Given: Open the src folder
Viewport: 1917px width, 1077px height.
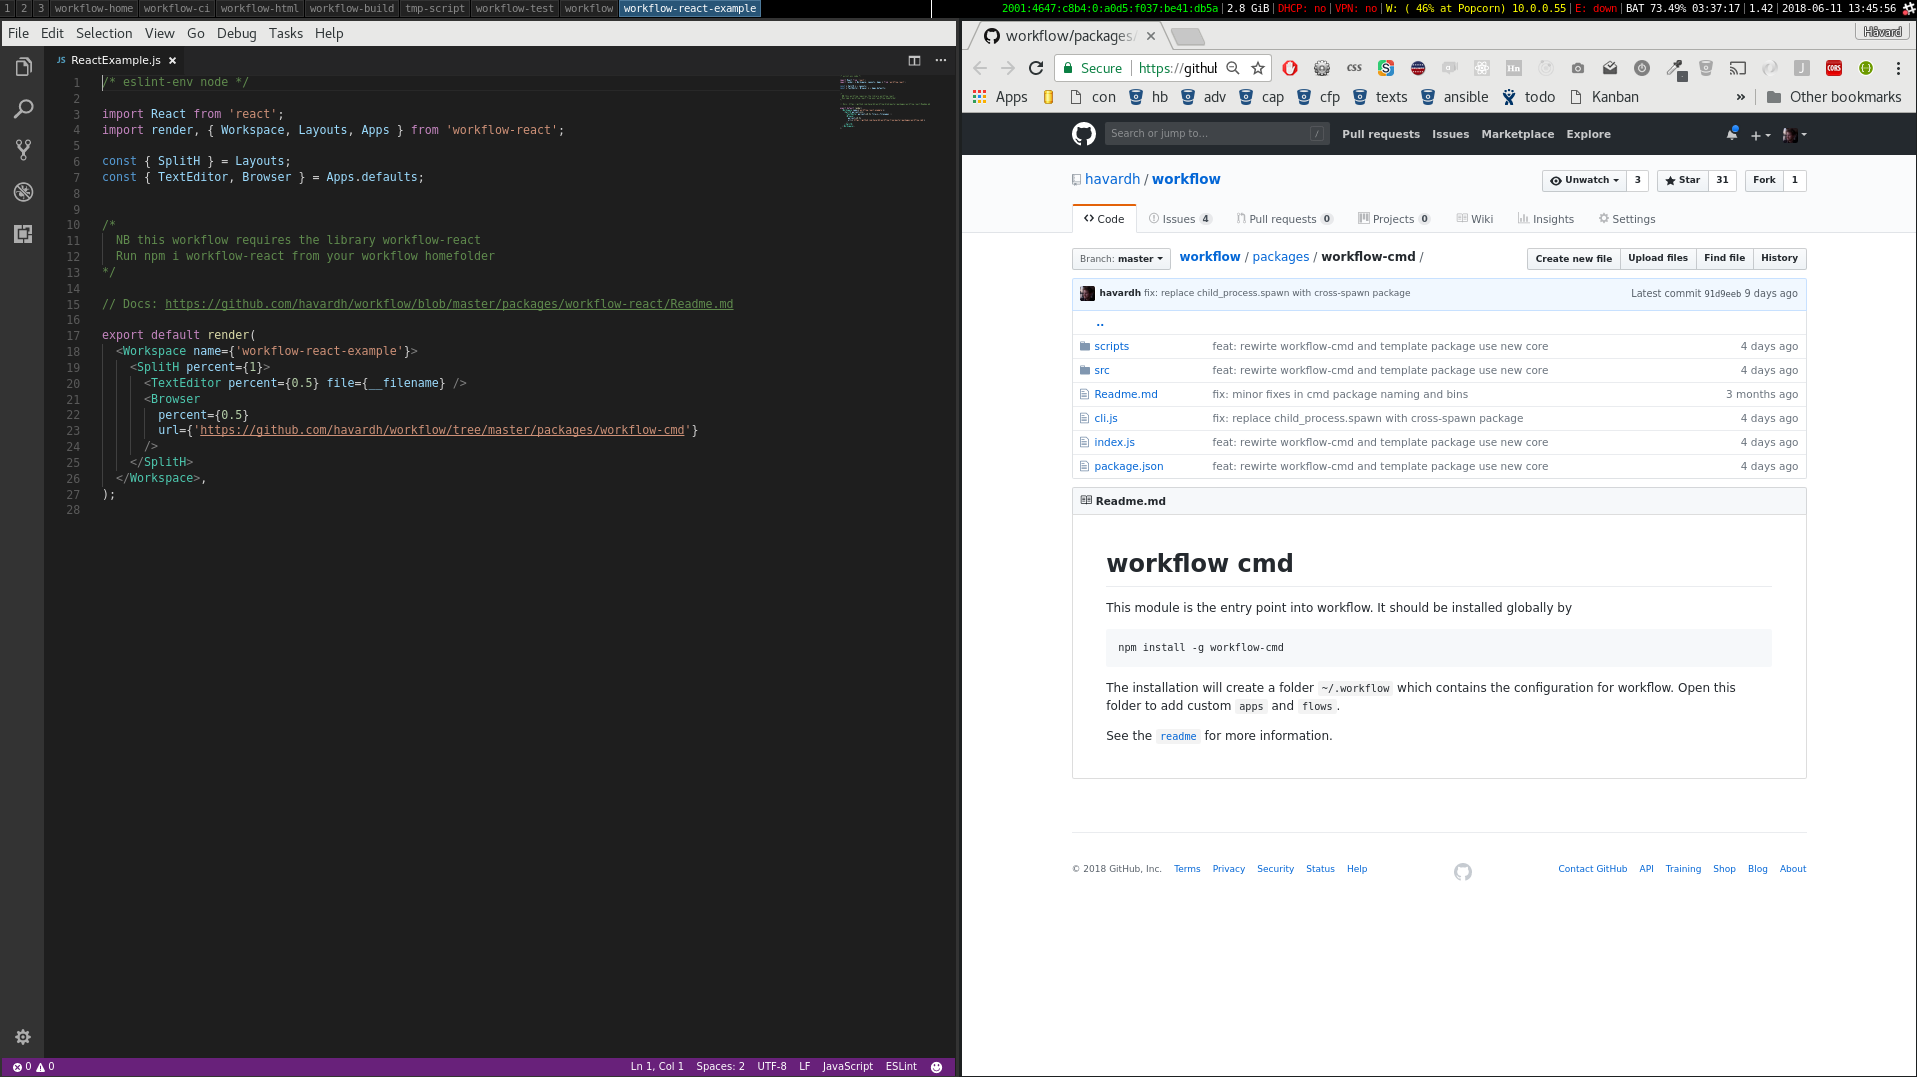Looking at the screenshot, I should (x=1101, y=370).
